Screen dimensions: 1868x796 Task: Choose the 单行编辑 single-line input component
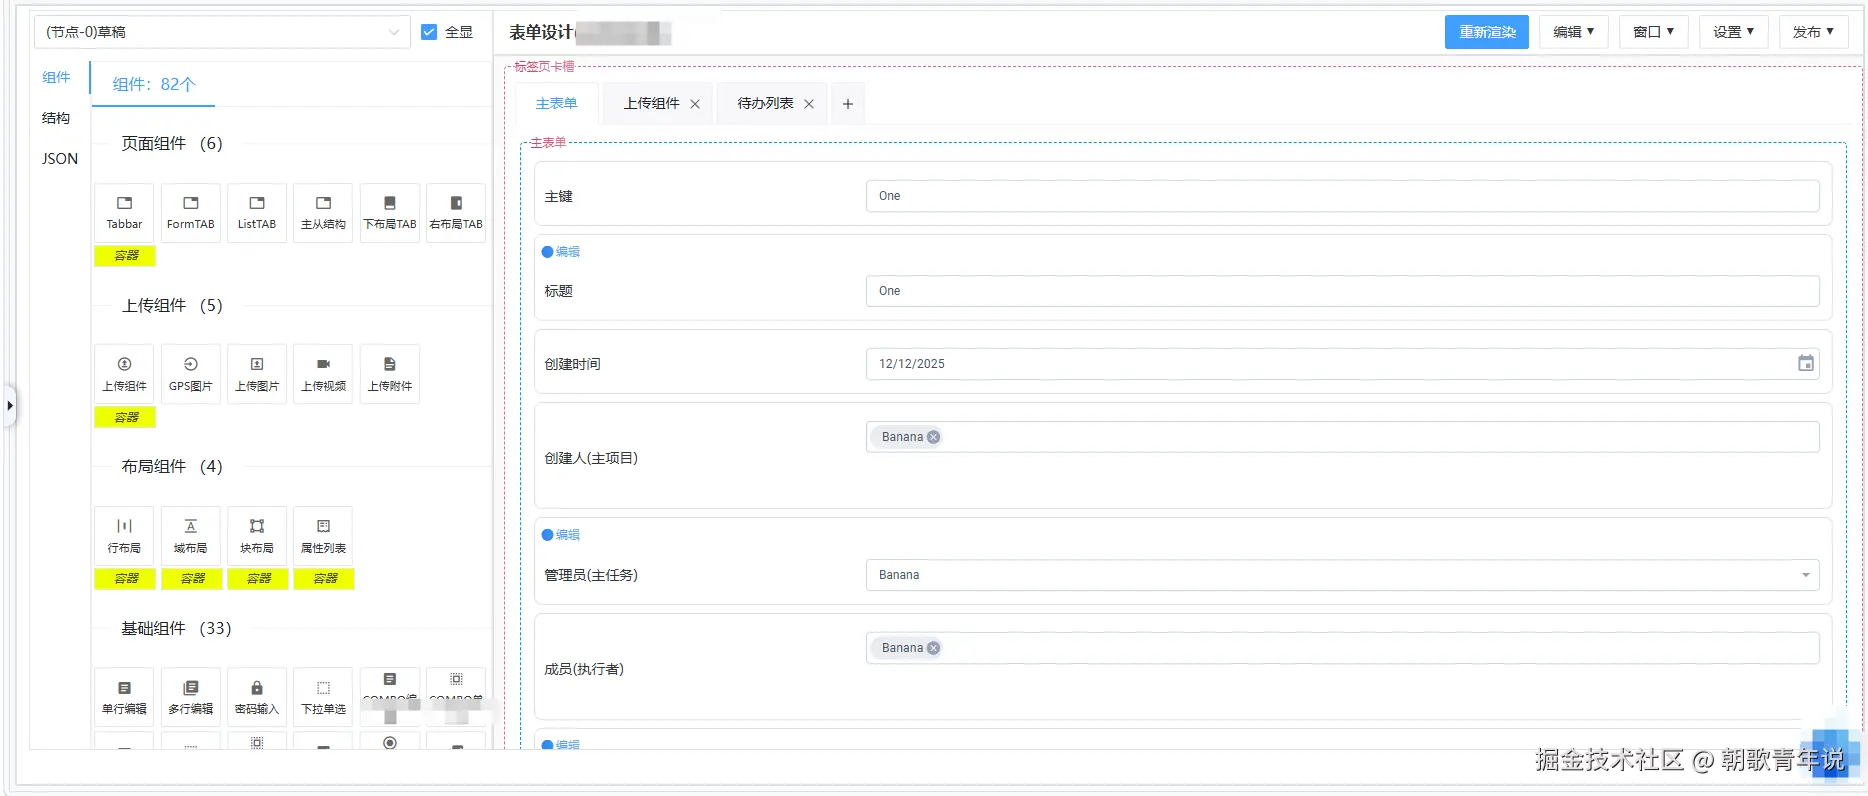coord(124,697)
